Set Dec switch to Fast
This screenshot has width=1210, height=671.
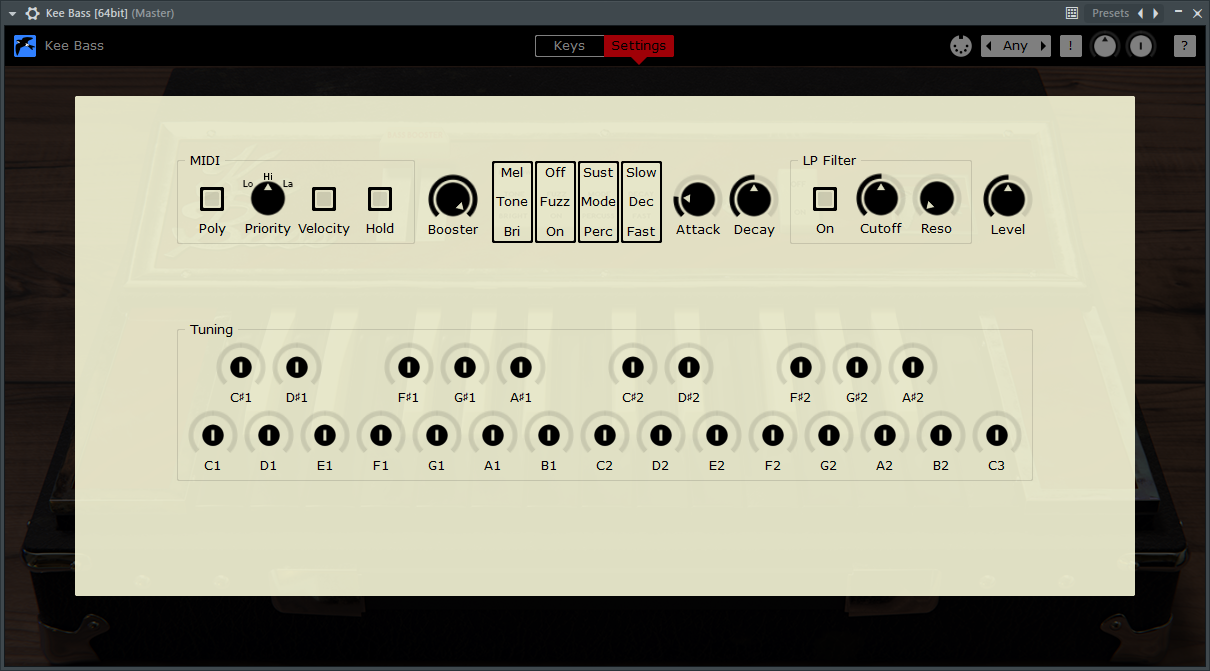point(641,231)
